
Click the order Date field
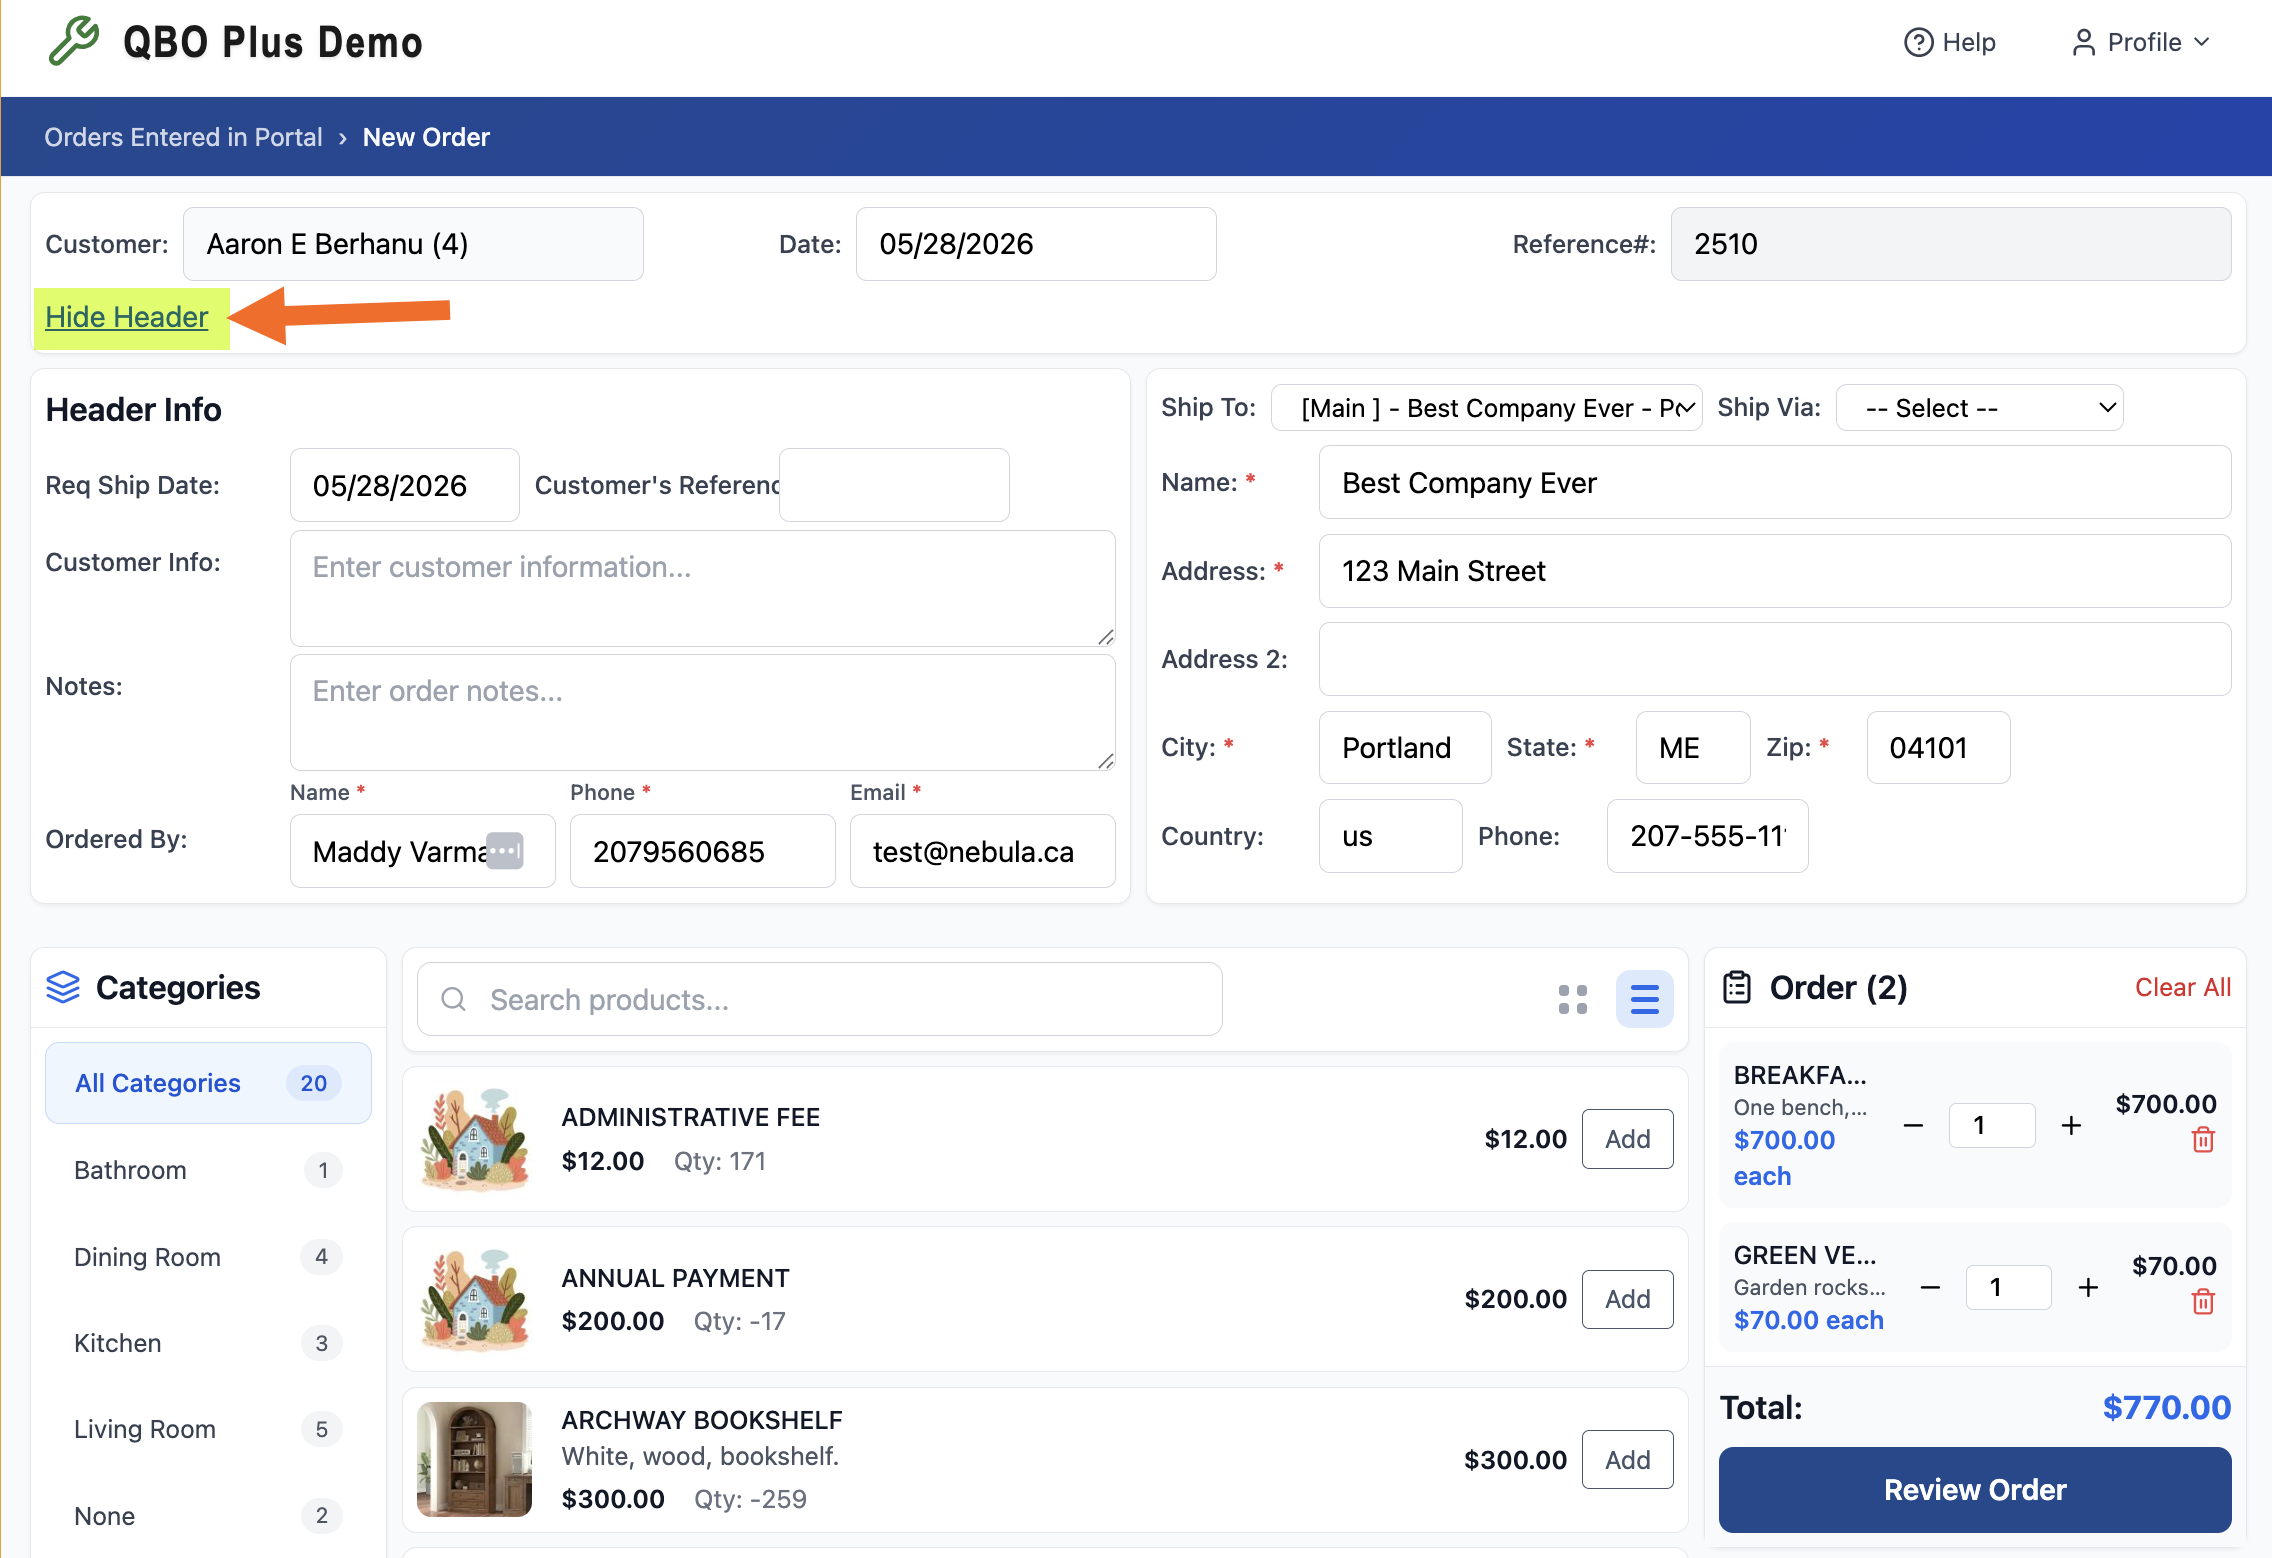pos(1036,244)
